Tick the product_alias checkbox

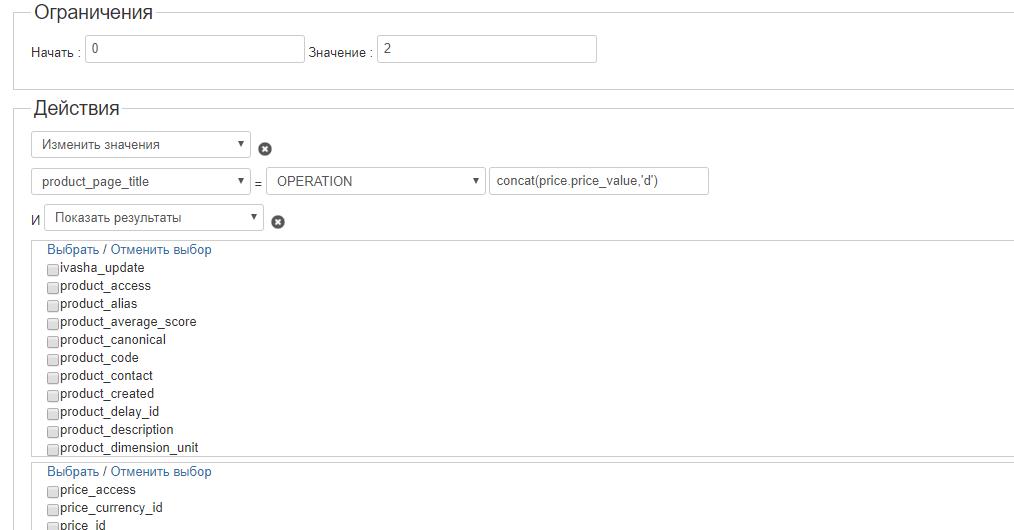pyautogui.click(x=53, y=306)
